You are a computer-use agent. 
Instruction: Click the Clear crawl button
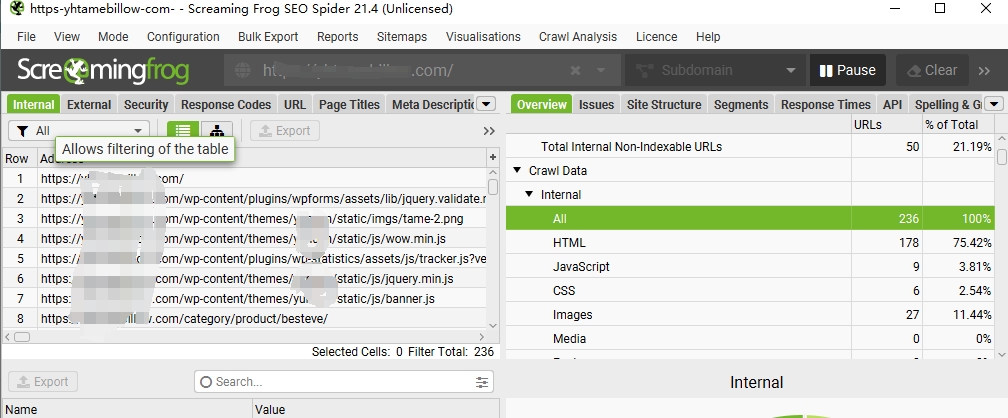click(932, 70)
